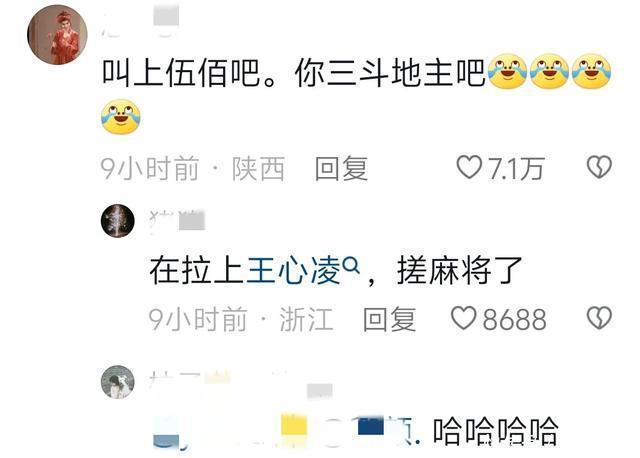The width and height of the screenshot is (640, 458).
Task: Tap the comment text 叫上伍佰吧
Action: pos(181,73)
